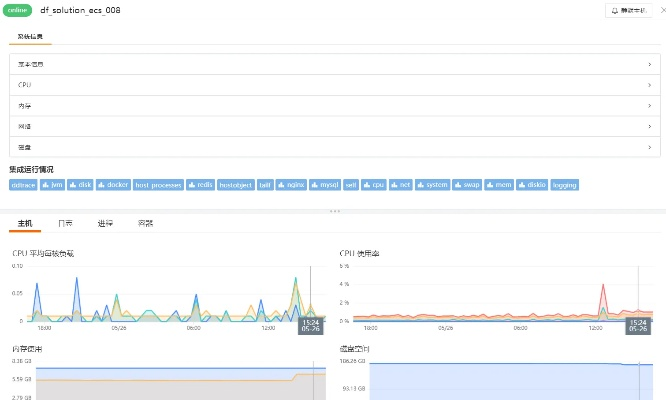This screenshot has width=666, height=400.
Task: Expand the CPU info row
Action: 332,85
